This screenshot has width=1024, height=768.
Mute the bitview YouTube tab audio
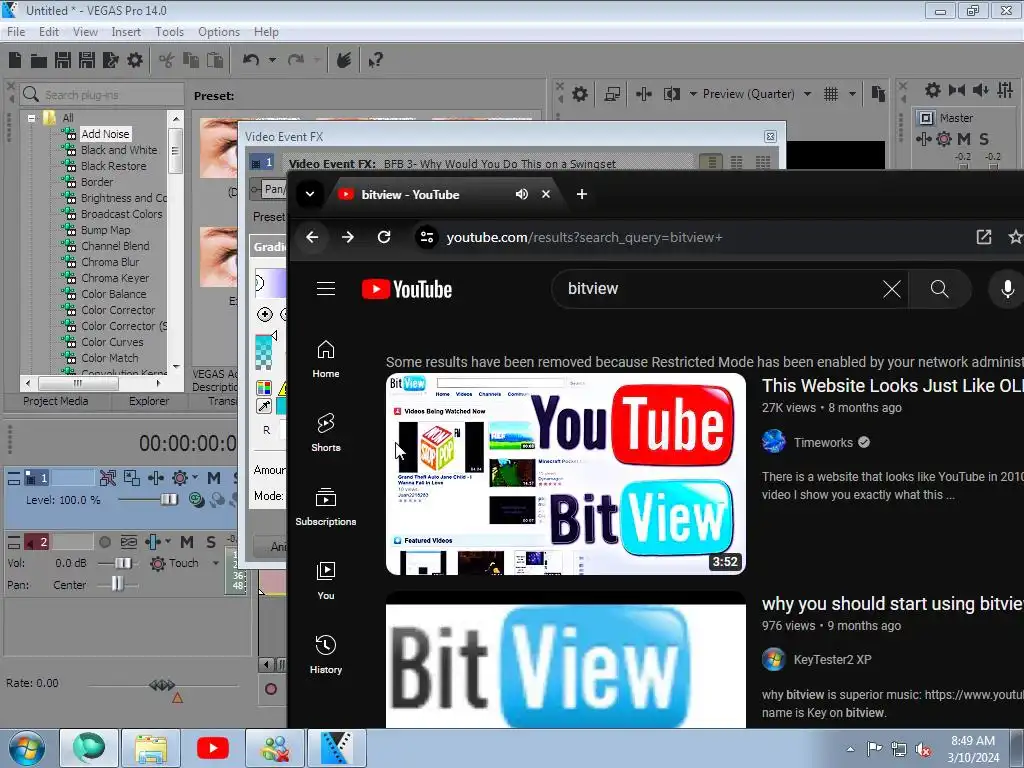tap(522, 195)
